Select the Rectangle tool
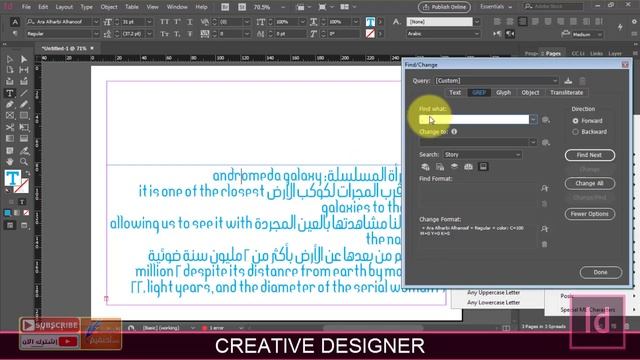The width and height of the screenshot is (640, 360). click(24, 116)
